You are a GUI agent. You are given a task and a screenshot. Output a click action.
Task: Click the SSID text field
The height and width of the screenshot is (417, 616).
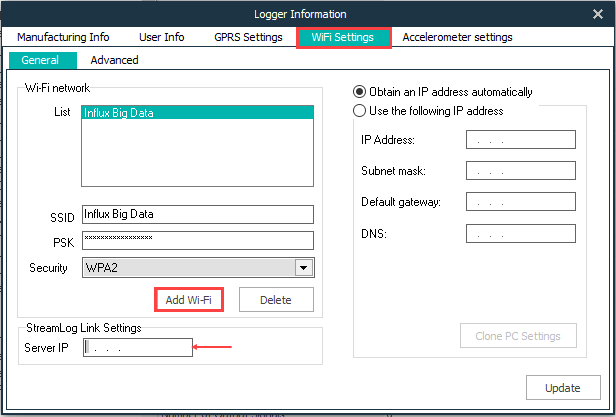pos(198,214)
